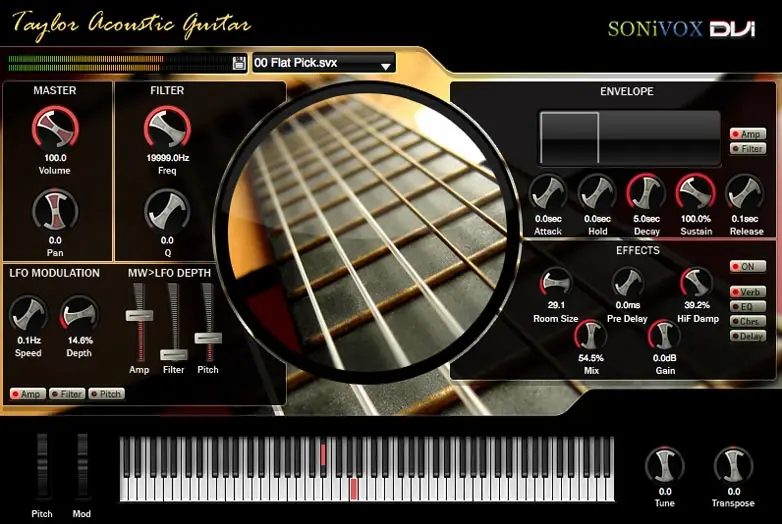Click the Pitch bend wheel
Screen dimensions: 782x524
tap(42, 466)
